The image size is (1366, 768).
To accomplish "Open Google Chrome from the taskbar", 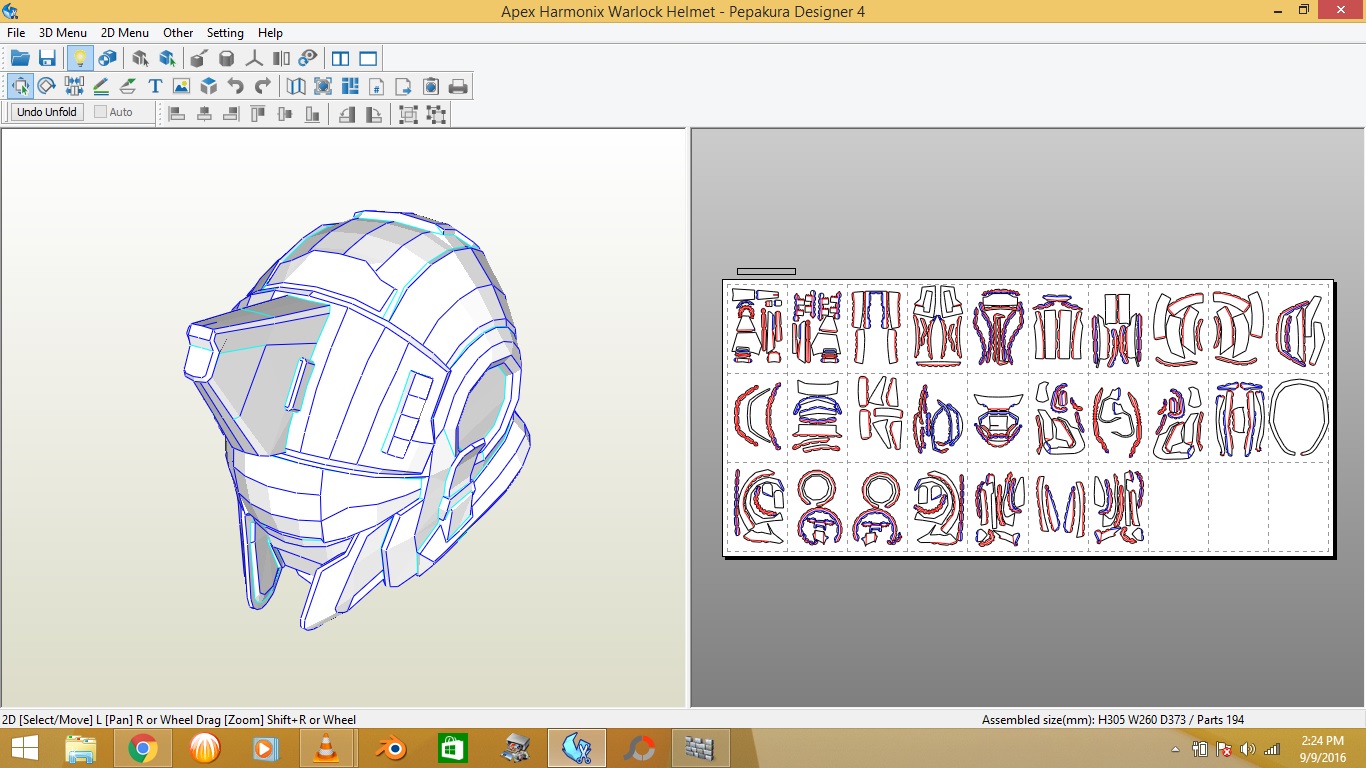I will point(143,748).
